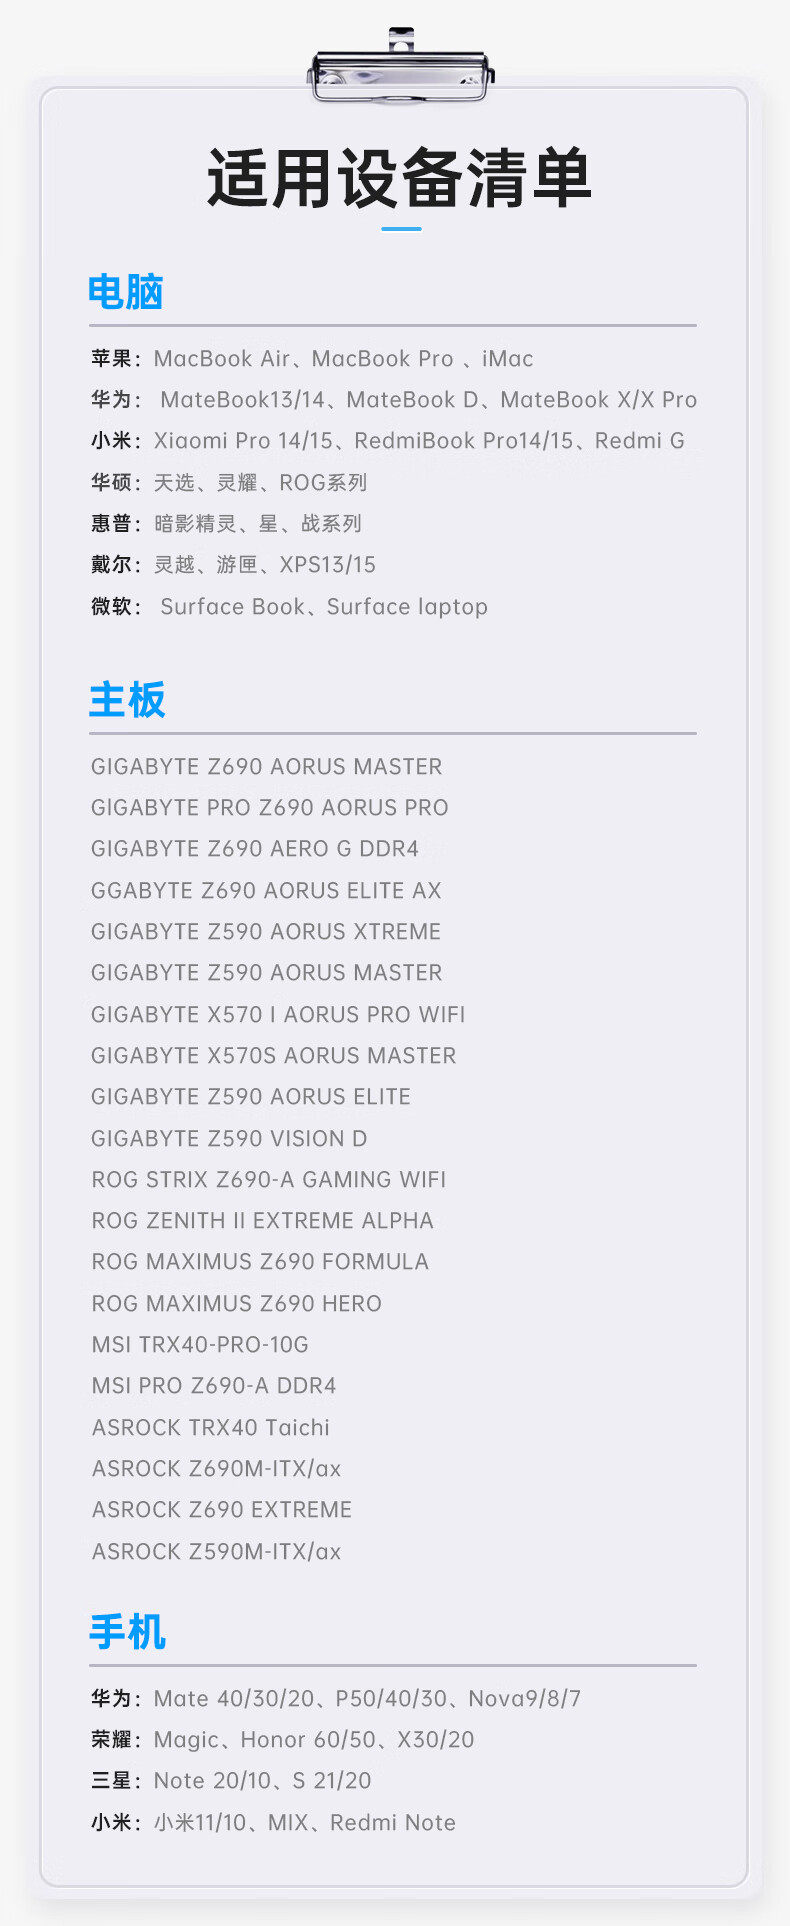Click the 小米 Xiaomi Pro 14/15 row

(388, 441)
